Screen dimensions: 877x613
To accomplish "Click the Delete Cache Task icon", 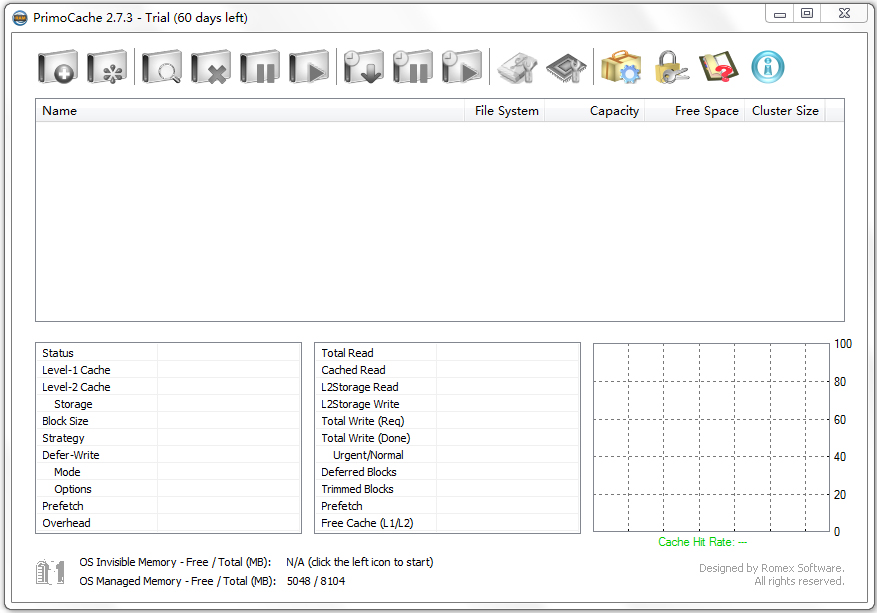I will point(211,68).
